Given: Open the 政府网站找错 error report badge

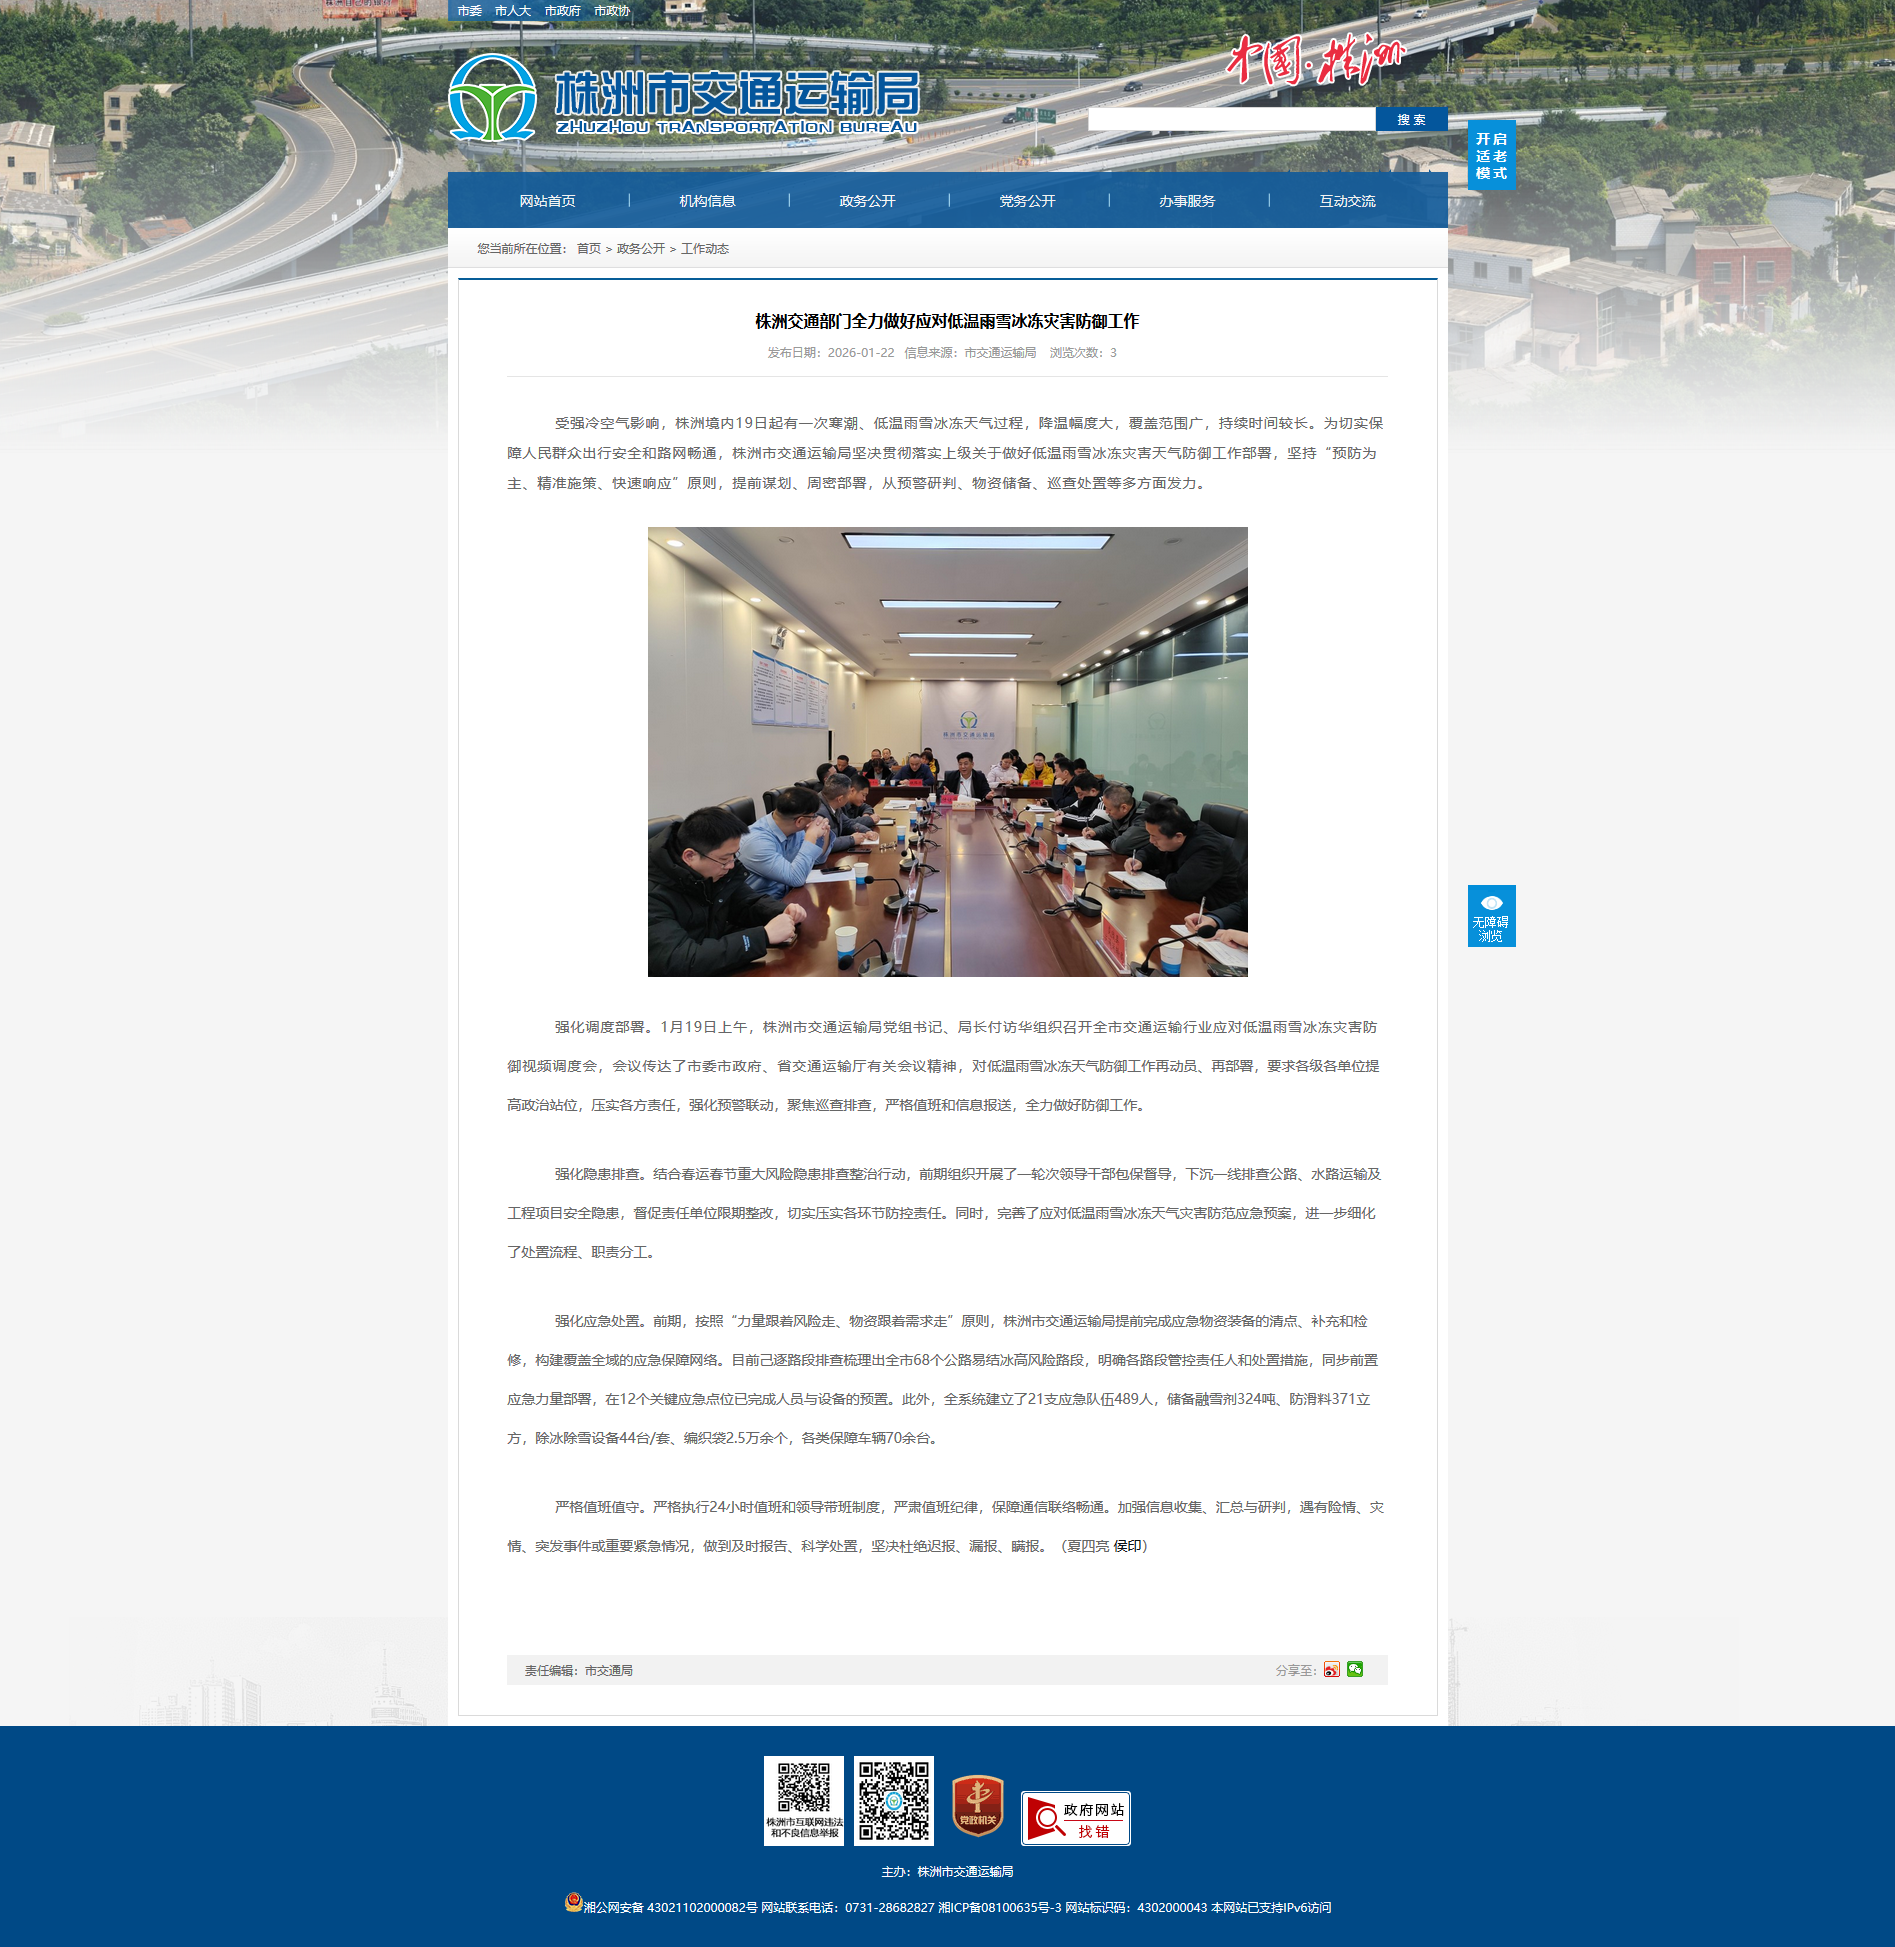Looking at the screenshot, I should (x=1075, y=1818).
